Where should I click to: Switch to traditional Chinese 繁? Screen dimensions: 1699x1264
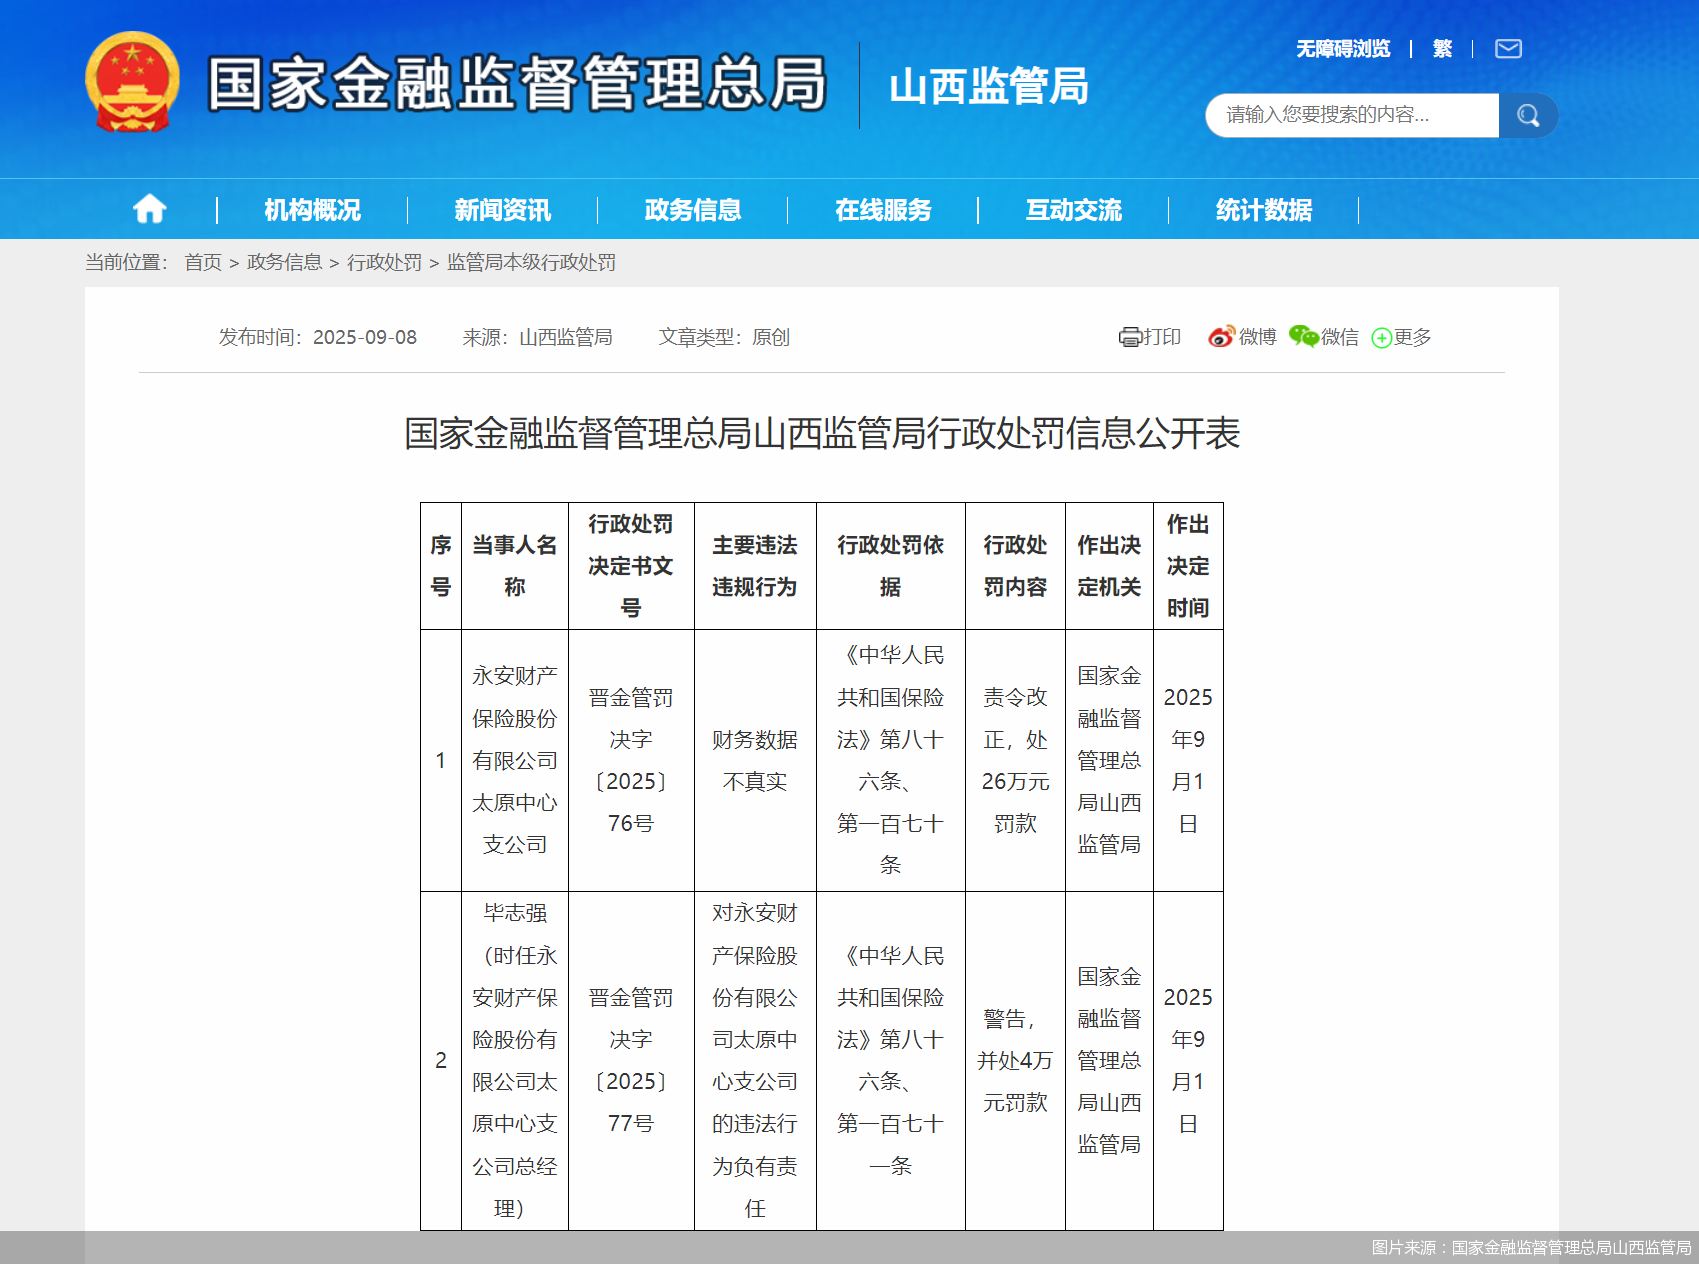click(1442, 49)
